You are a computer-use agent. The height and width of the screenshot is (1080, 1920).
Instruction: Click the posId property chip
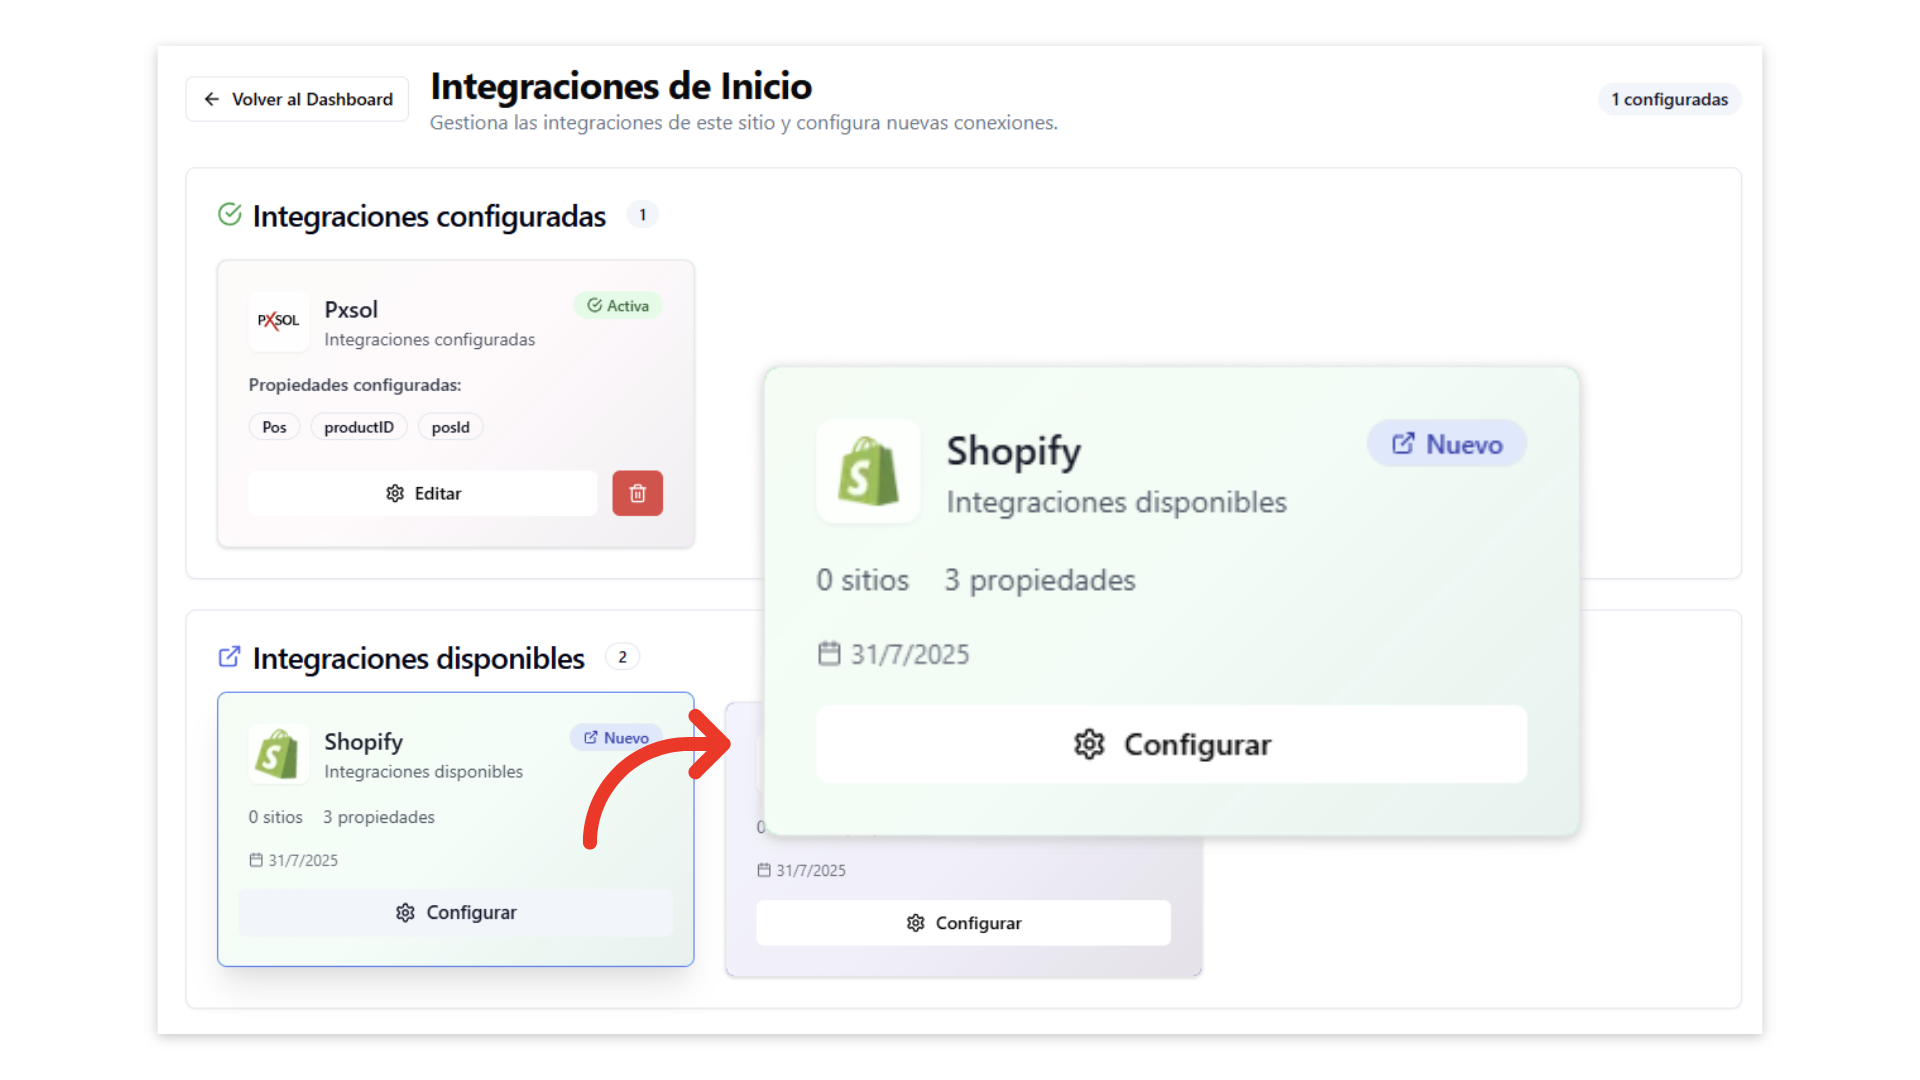[450, 427]
